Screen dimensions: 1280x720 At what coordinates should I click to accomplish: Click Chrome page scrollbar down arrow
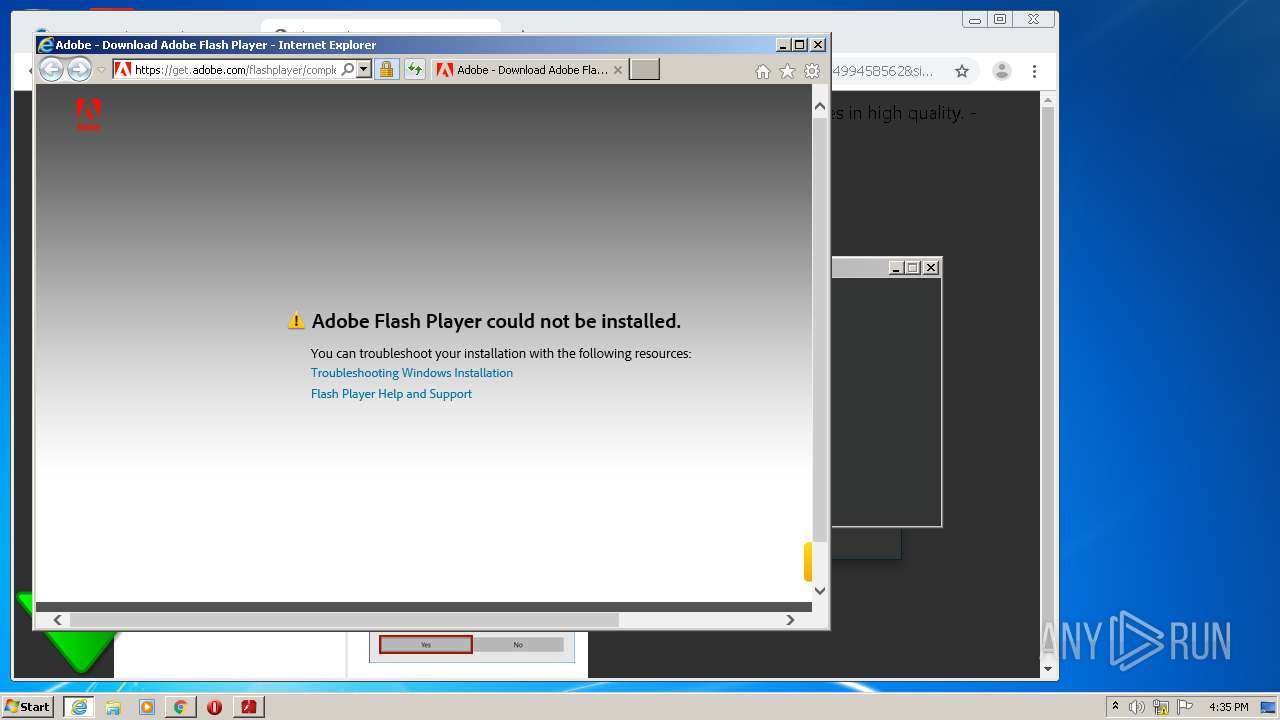pyautogui.click(x=1048, y=669)
